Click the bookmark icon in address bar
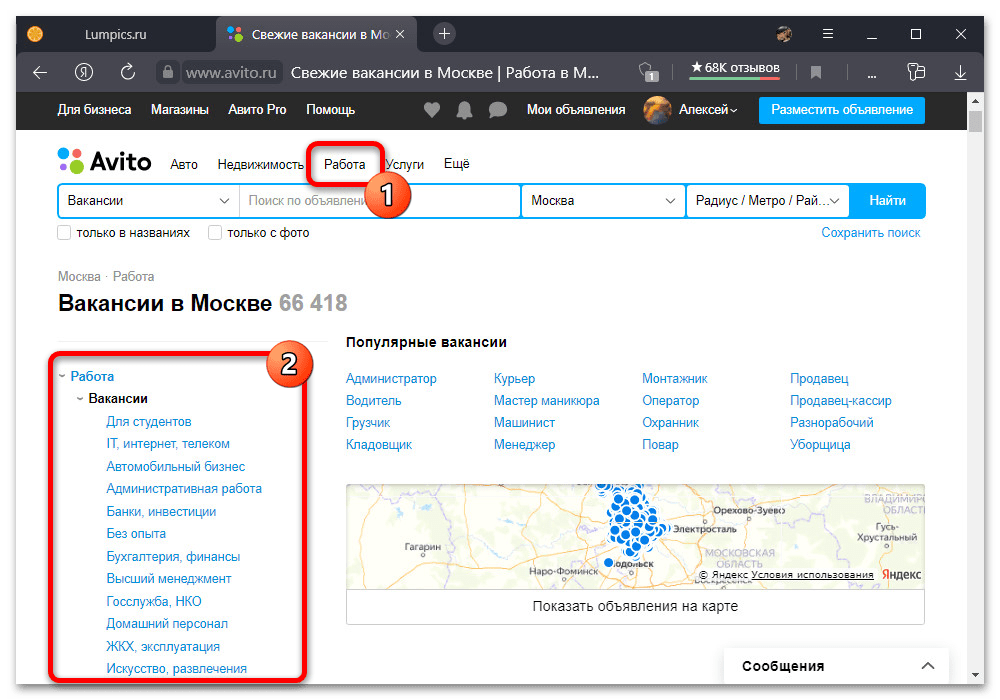The height and width of the screenshot is (700, 1000). click(x=816, y=72)
